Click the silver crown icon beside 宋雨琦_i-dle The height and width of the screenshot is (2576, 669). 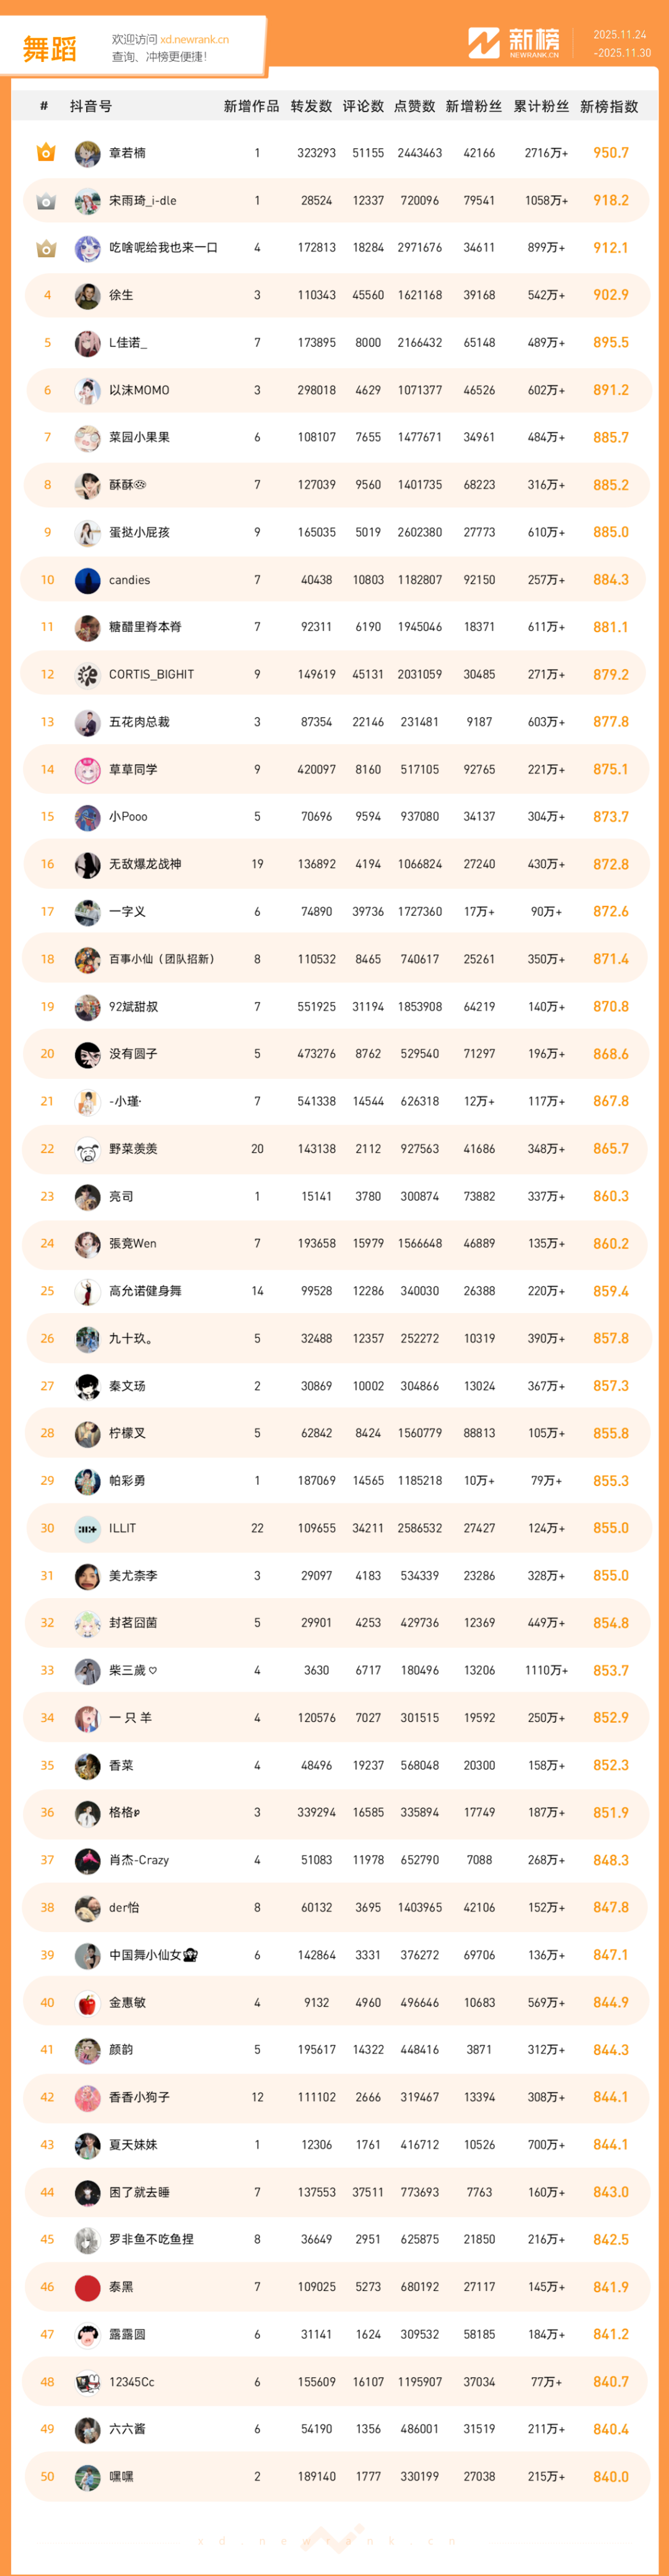pos(46,201)
